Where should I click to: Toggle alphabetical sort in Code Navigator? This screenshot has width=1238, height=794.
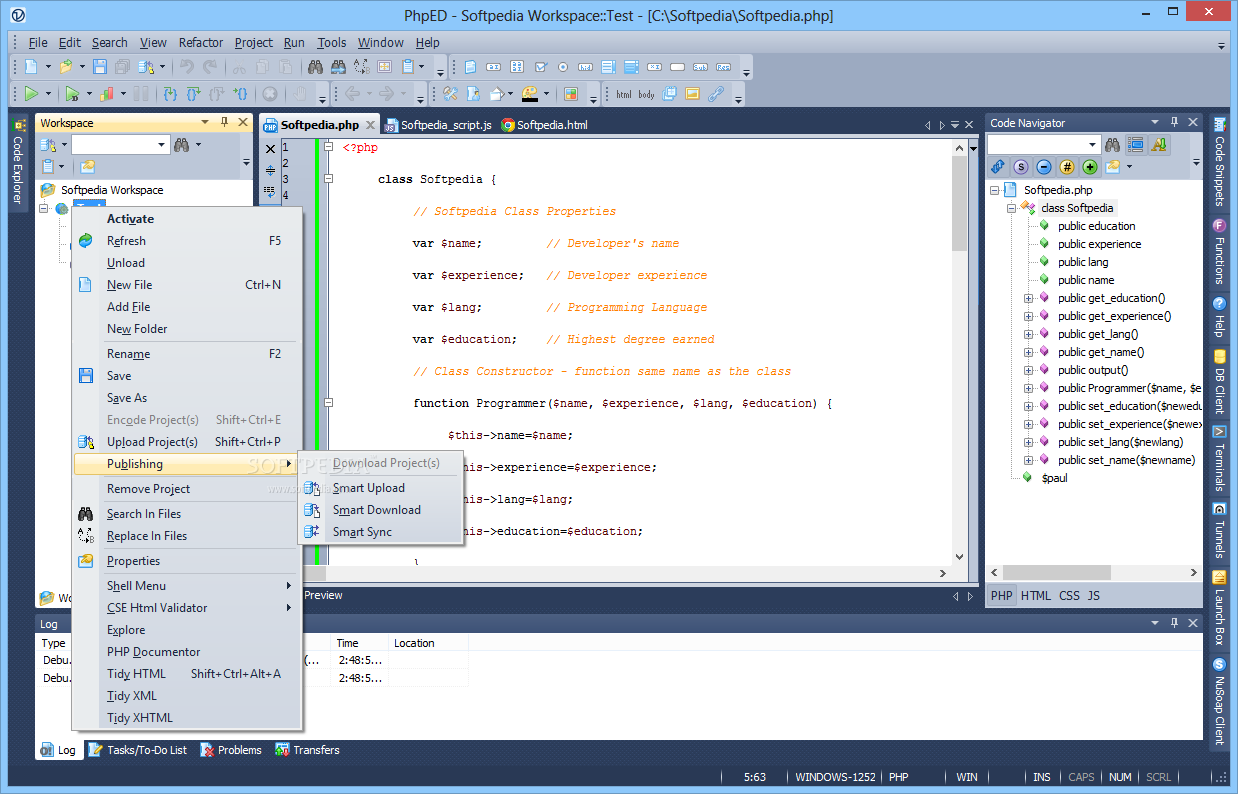click(x=1159, y=145)
